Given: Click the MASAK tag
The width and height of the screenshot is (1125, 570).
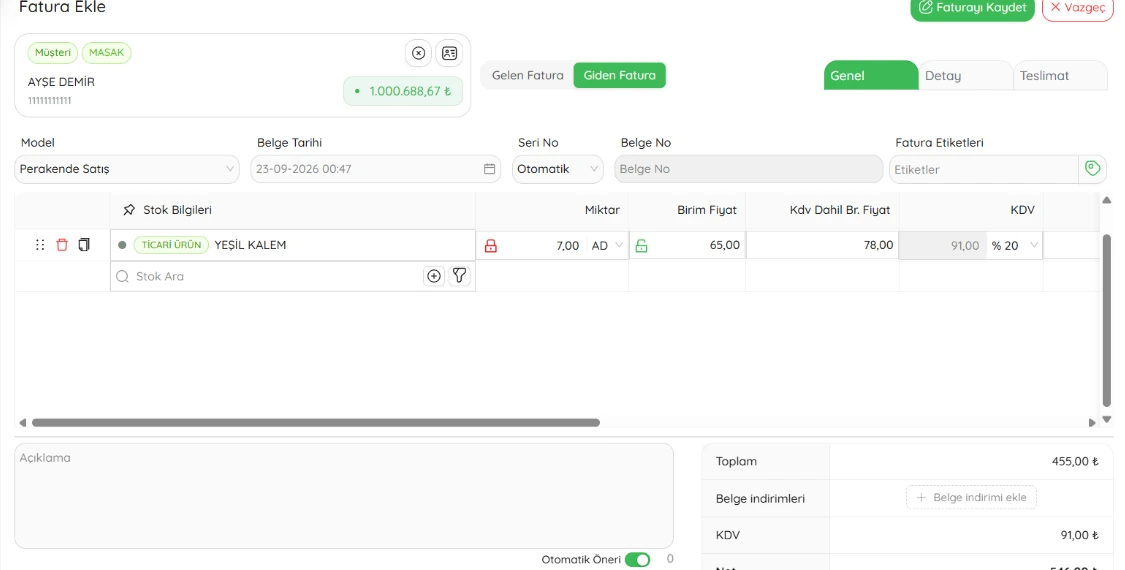Looking at the screenshot, I should click(107, 52).
